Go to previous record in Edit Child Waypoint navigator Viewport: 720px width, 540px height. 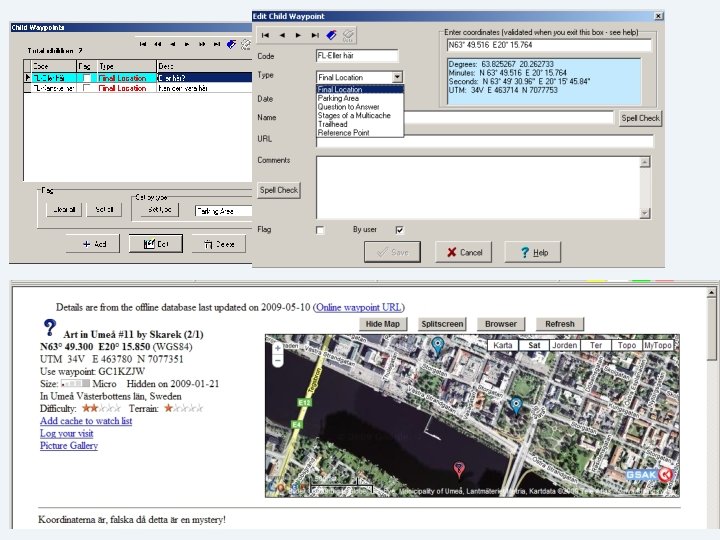tap(282, 35)
